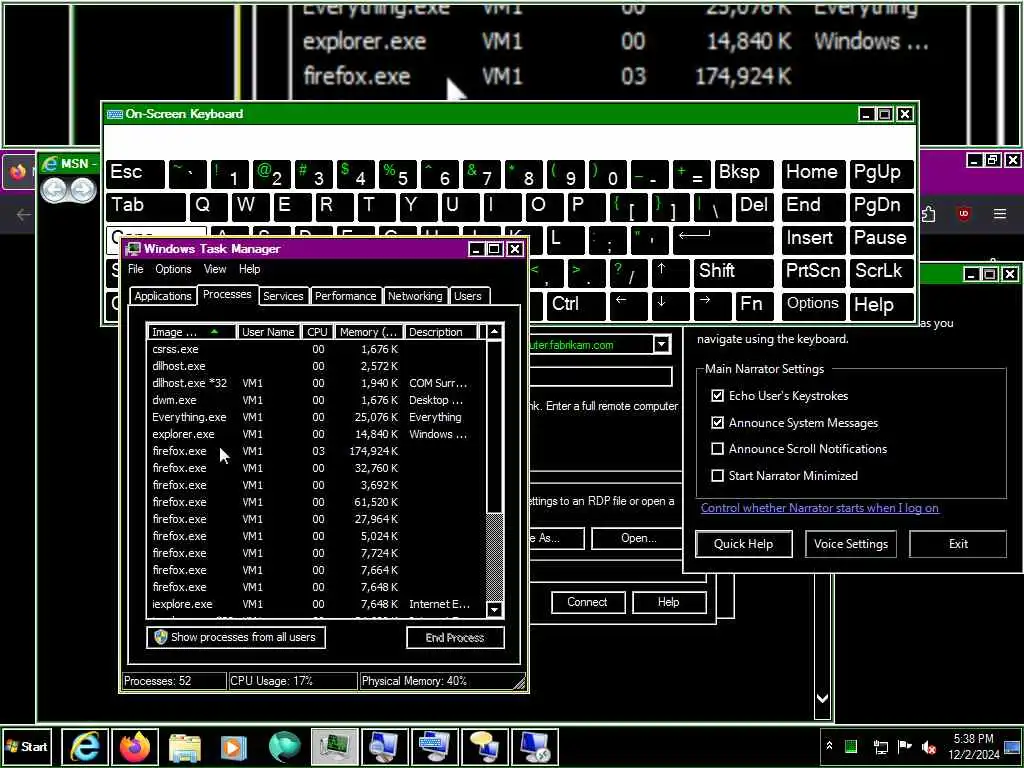Switch to Magnifier taskbar button

[385, 746]
